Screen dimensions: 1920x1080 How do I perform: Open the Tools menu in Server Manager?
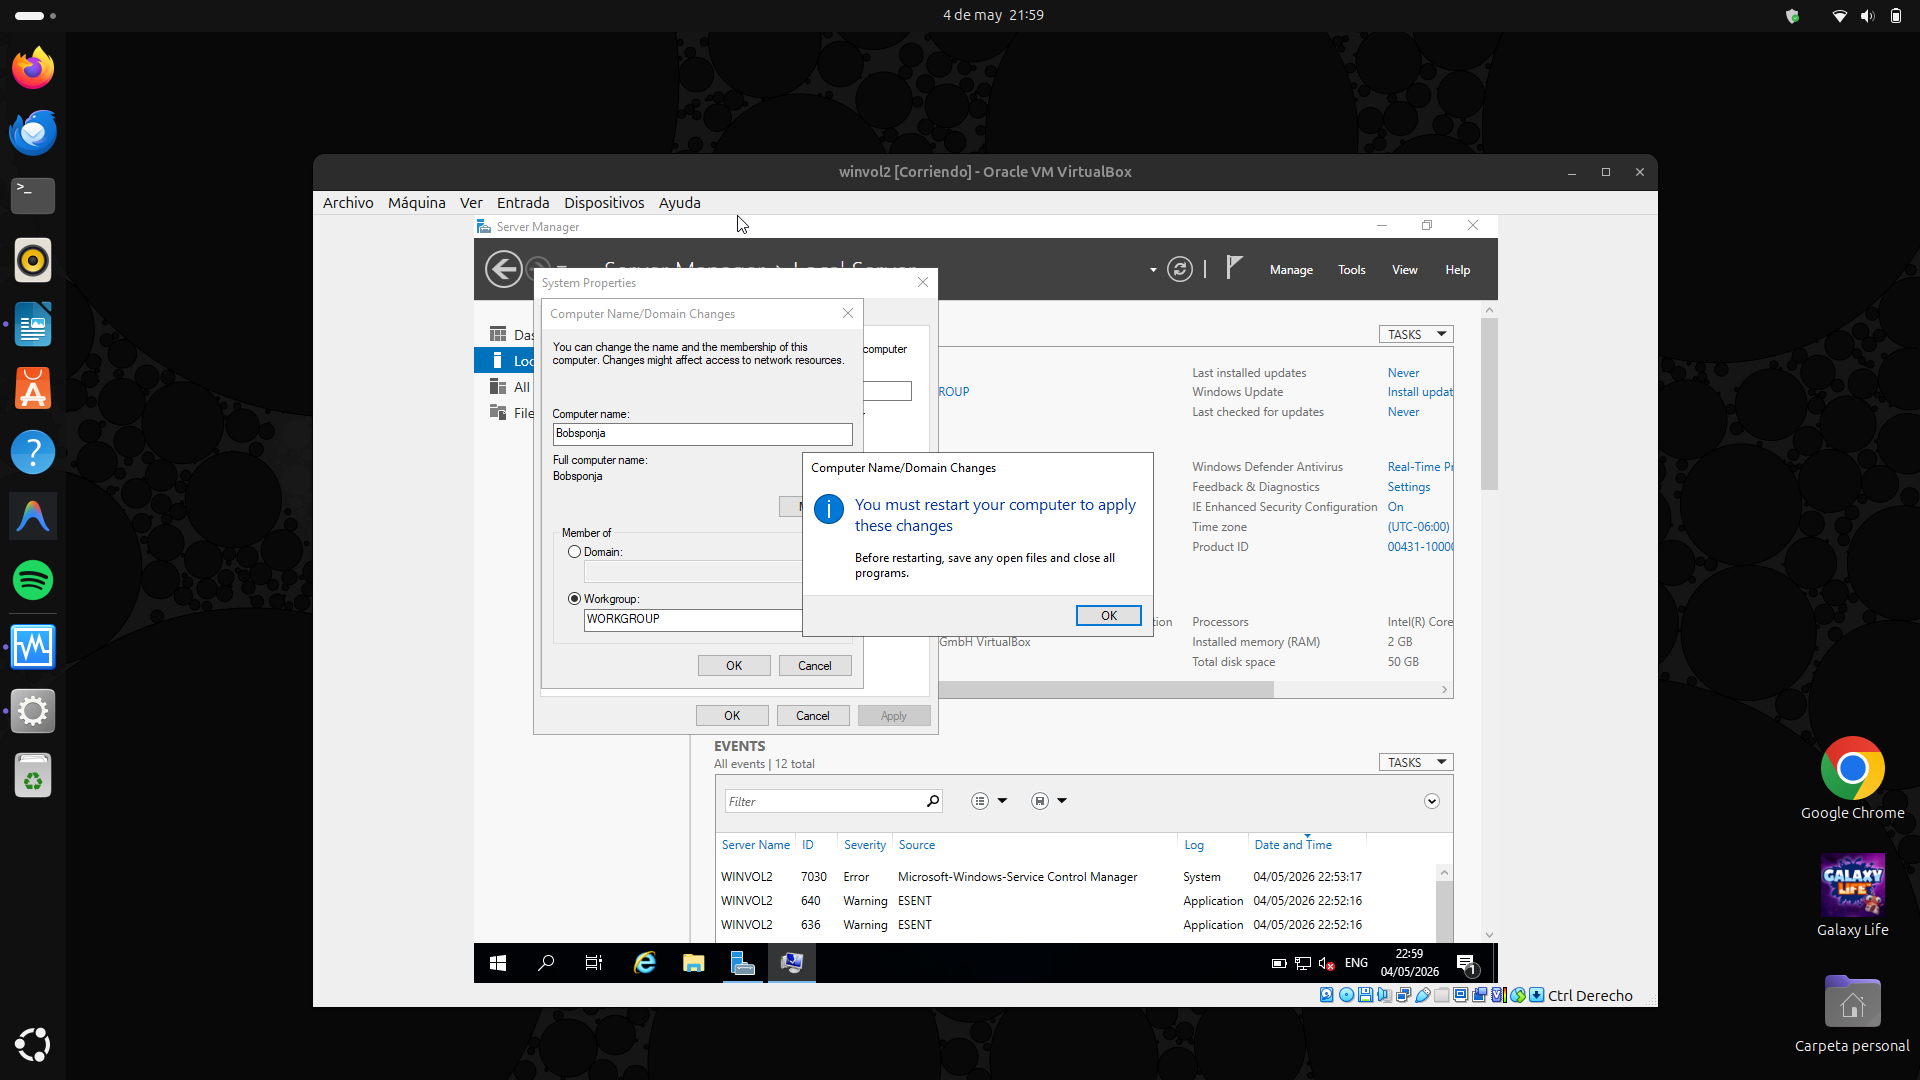1352,270
